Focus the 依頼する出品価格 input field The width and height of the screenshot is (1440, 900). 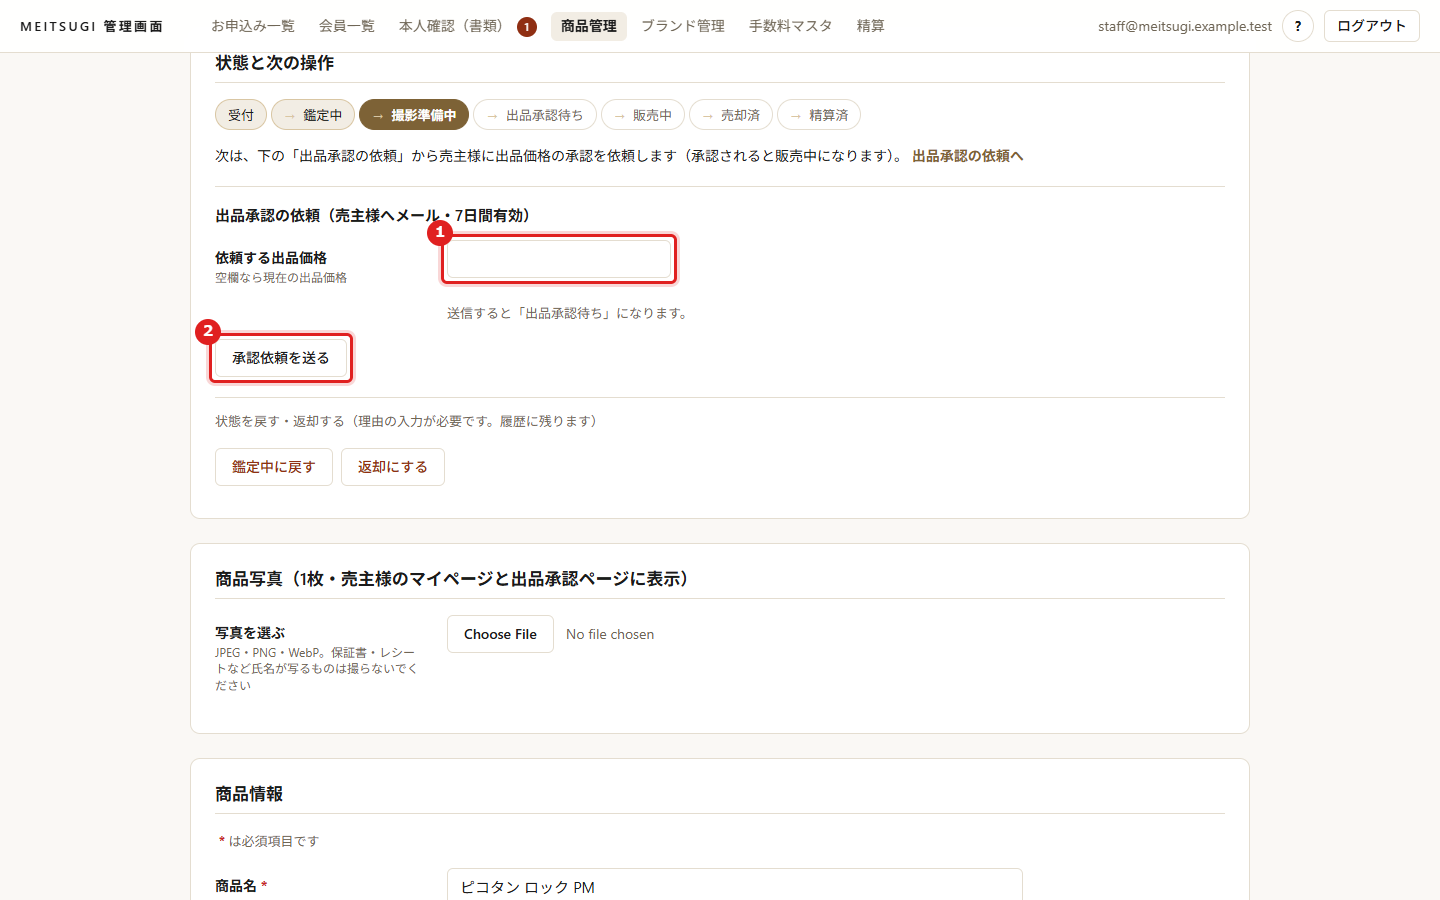coord(559,259)
